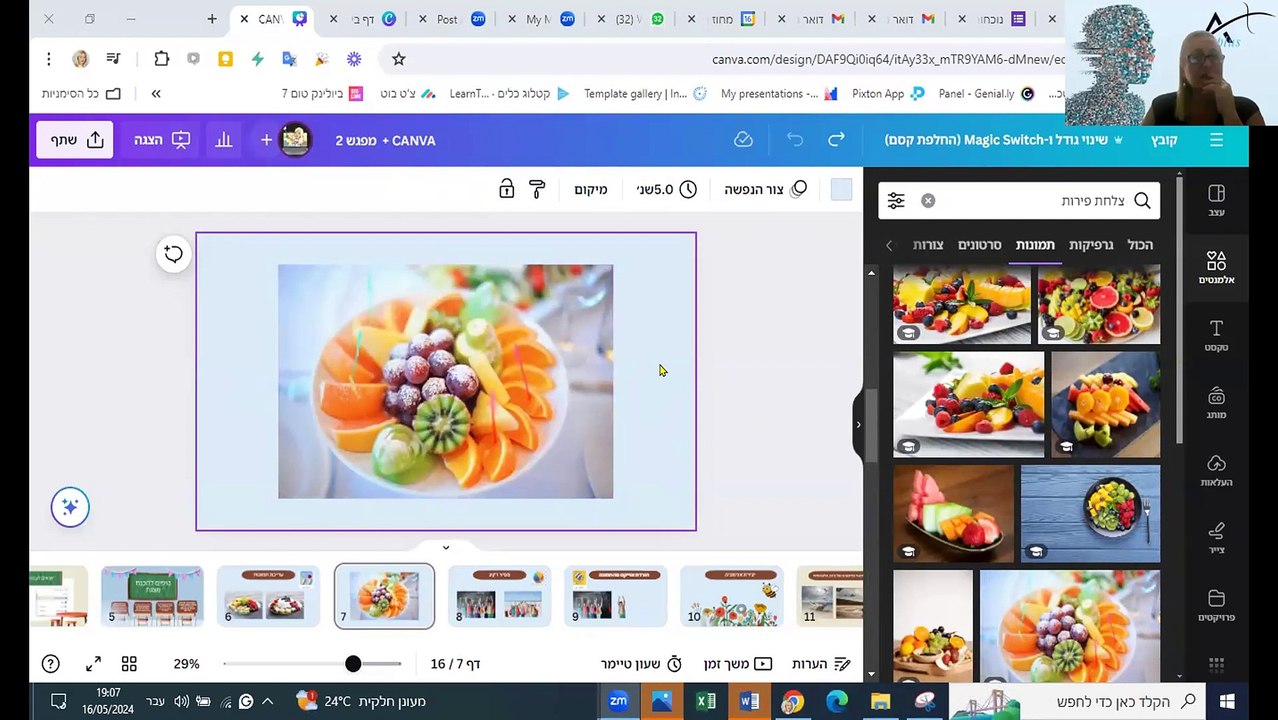The height and width of the screenshot is (720, 1278).
Task: Open user profile avatar in header
Action: (x=295, y=140)
